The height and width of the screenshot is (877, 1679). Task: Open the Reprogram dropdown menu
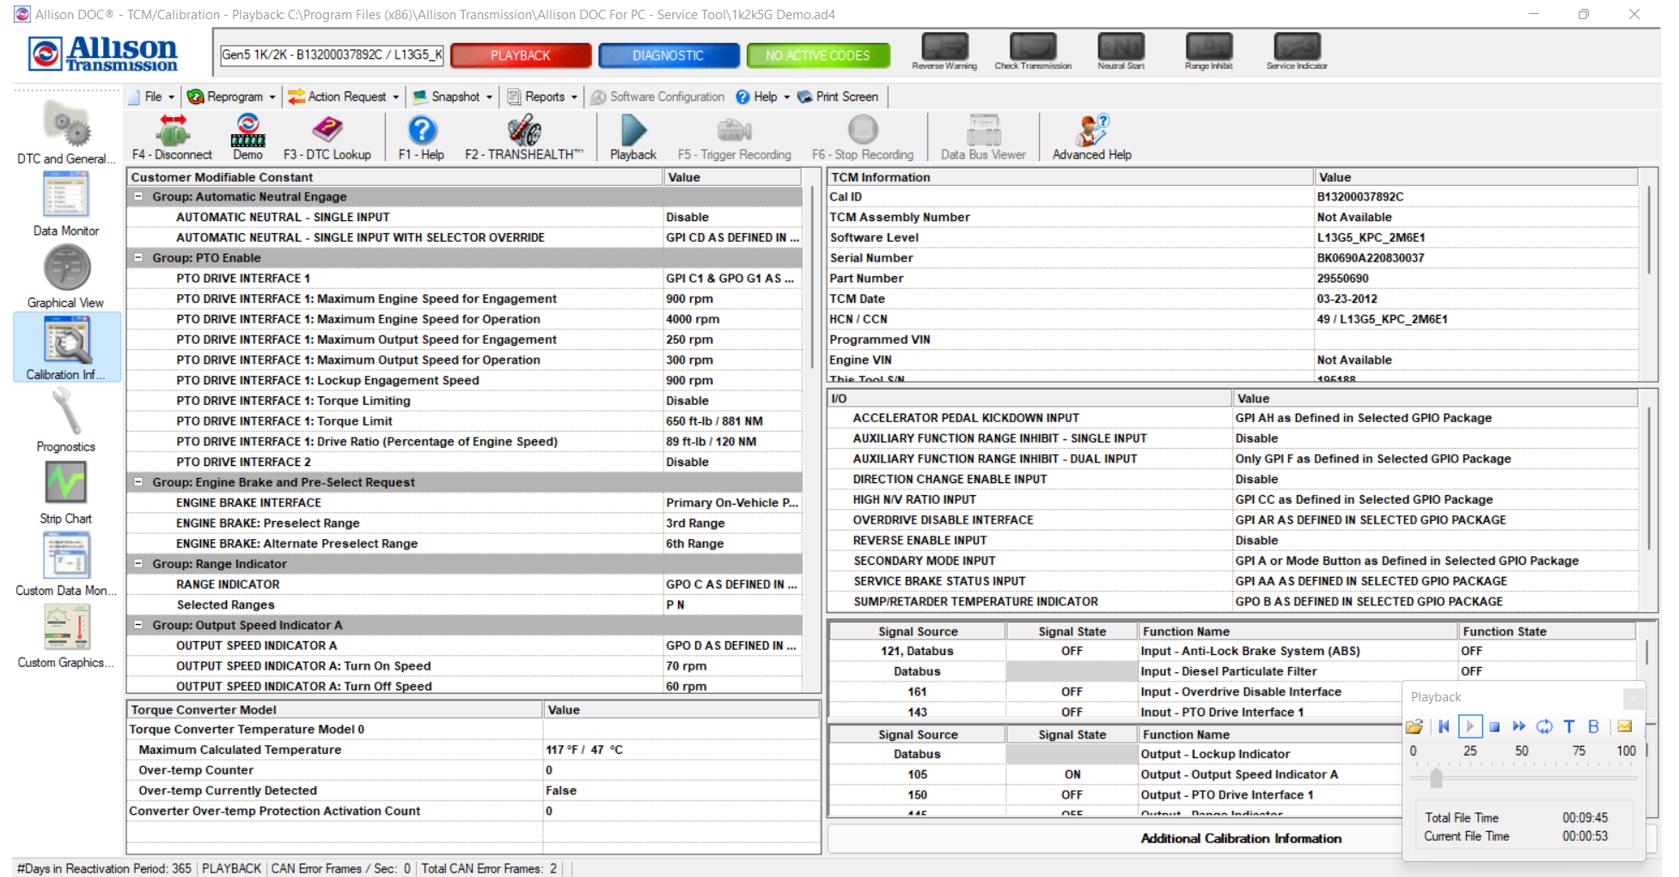click(233, 97)
